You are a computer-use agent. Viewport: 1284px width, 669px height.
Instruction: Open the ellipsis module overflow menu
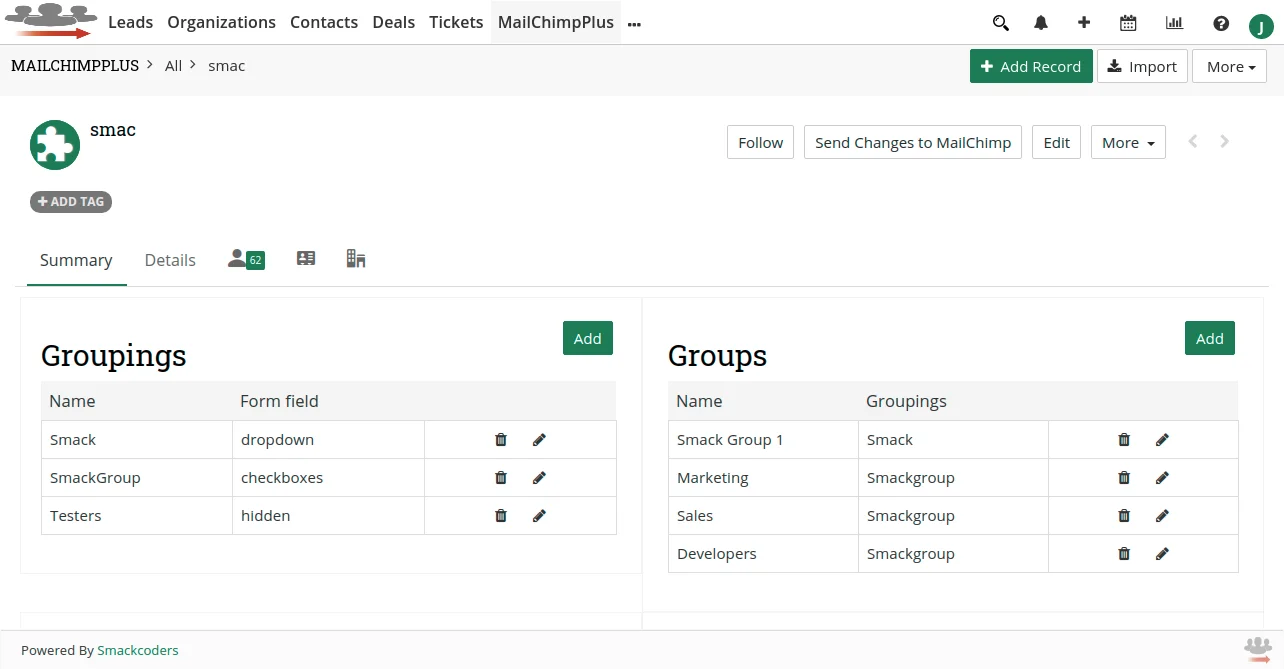pyautogui.click(x=634, y=22)
